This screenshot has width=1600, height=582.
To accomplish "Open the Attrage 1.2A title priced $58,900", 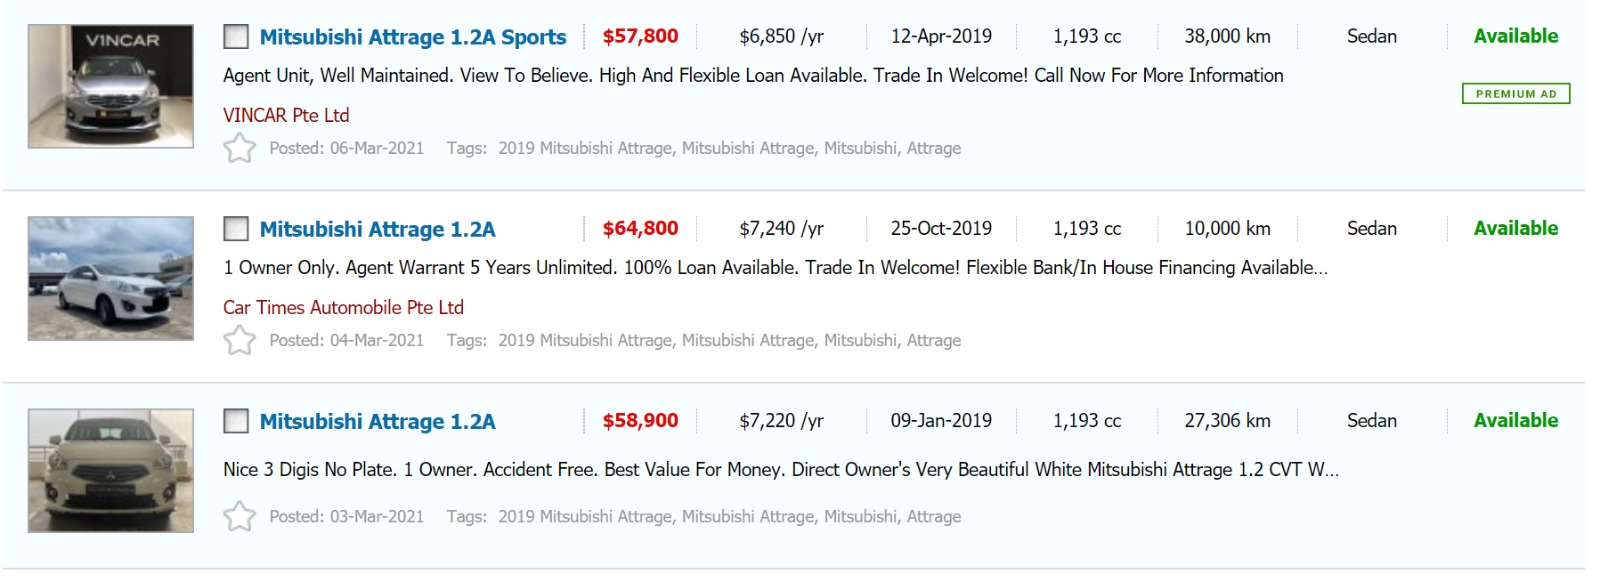I will (377, 421).
